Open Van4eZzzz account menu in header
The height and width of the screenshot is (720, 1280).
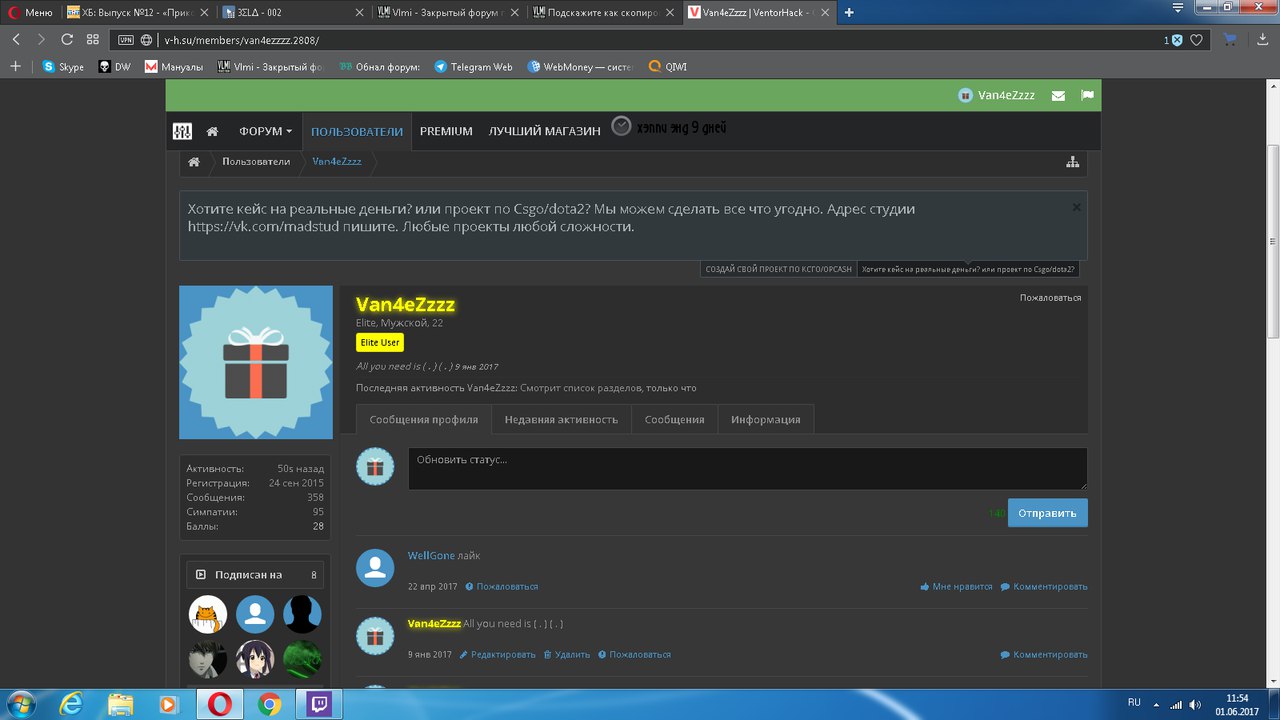coord(1000,96)
